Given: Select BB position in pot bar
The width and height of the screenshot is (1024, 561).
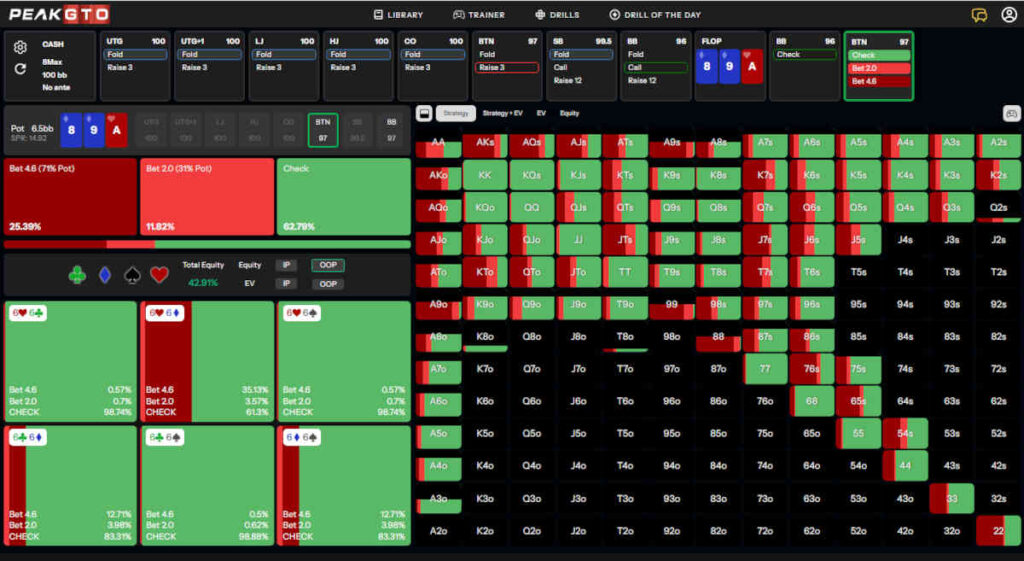Looking at the screenshot, I should click(x=391, y=129).
